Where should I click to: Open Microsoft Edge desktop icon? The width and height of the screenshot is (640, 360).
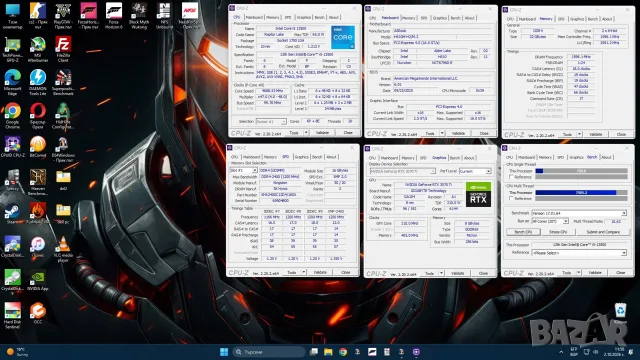point(13,83)
